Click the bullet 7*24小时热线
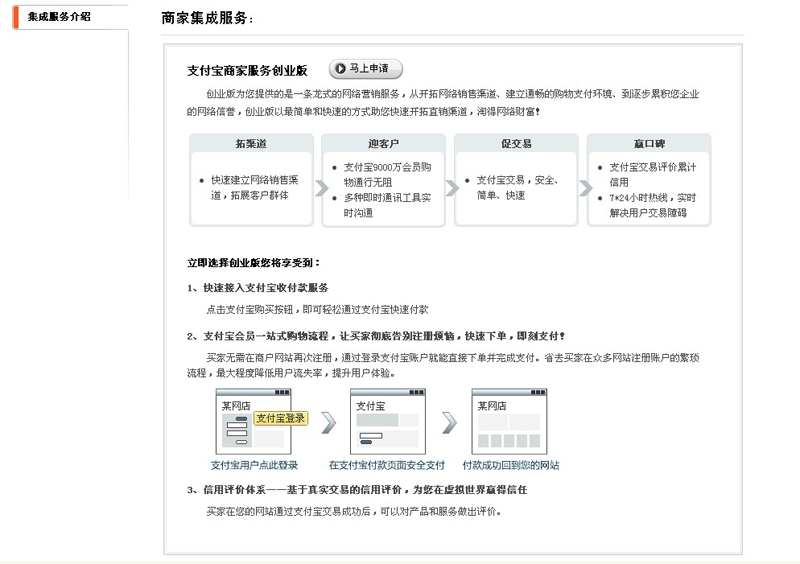 pos(653,205)
